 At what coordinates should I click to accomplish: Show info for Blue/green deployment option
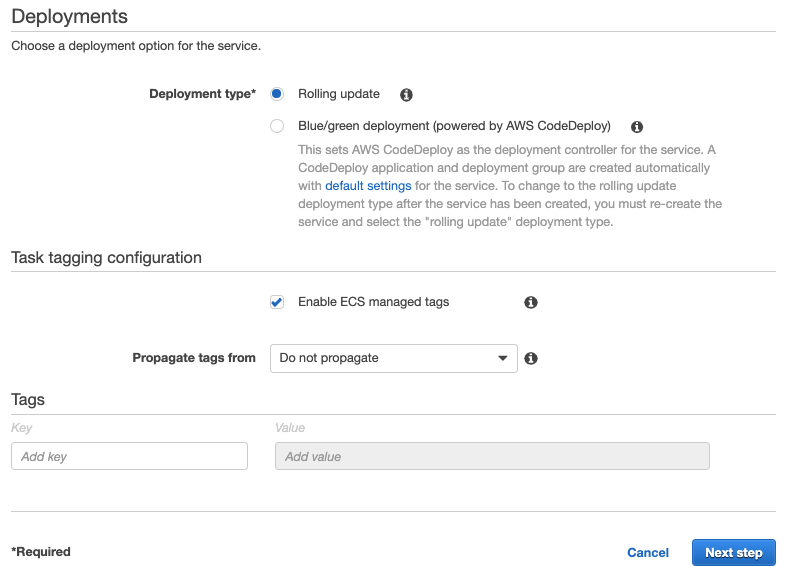pos(637,126)
